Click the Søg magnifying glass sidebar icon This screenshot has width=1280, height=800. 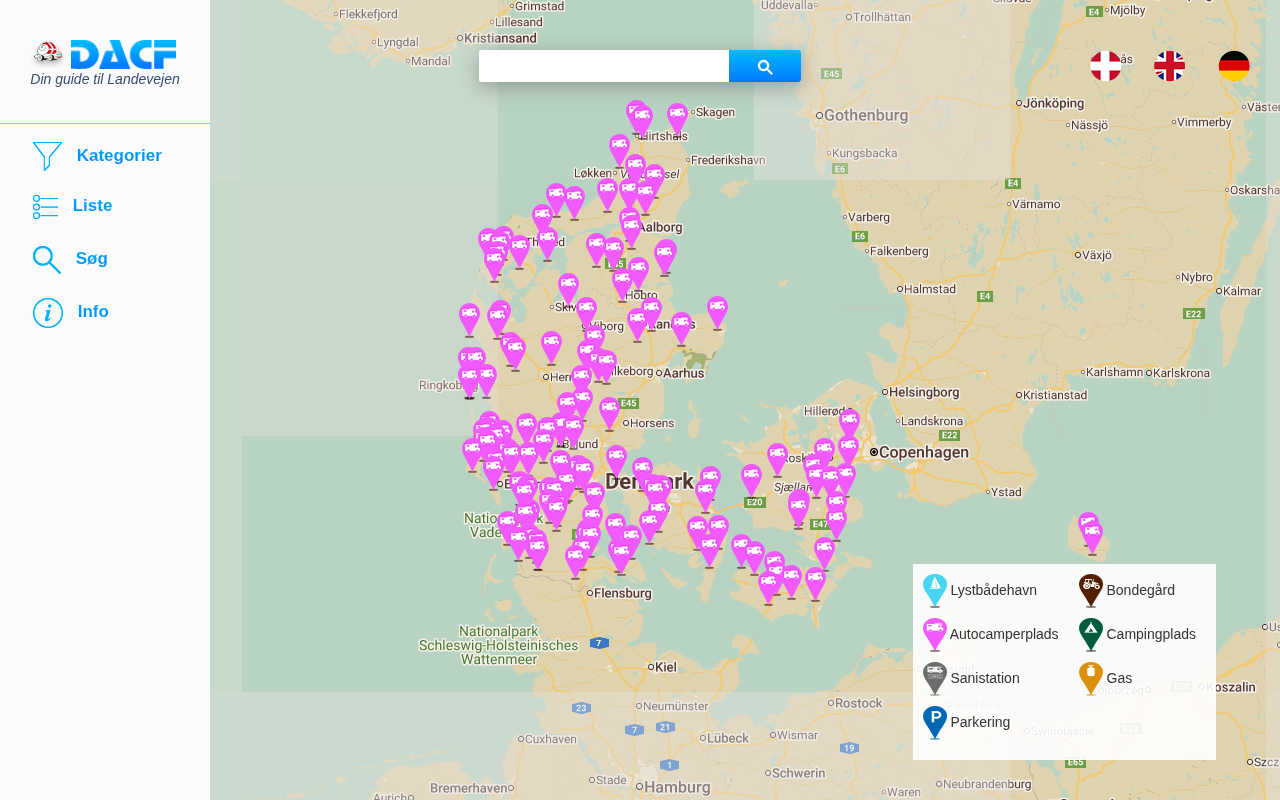pyautogui.click(x=47, y=260)
